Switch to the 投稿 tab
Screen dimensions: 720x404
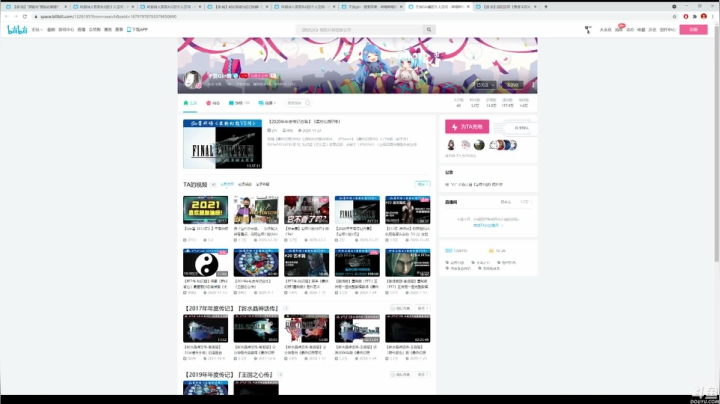[239, 103]
